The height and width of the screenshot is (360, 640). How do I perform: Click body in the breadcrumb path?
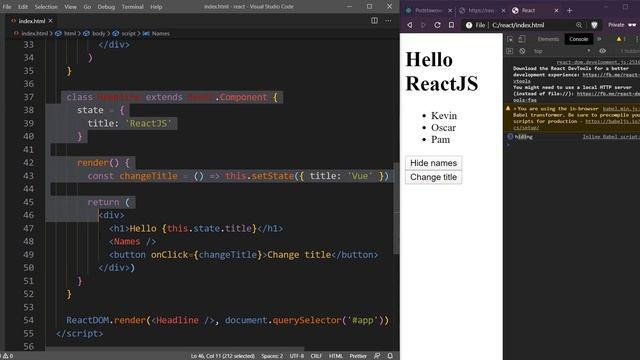coord(98,33)
